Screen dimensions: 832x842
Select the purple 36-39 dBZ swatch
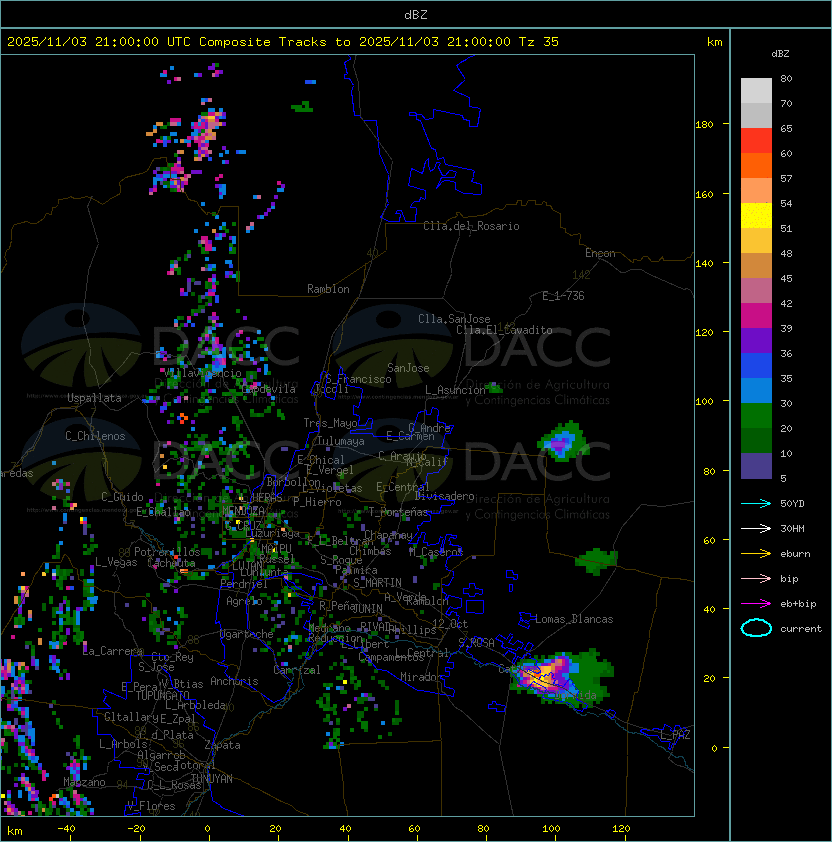[x=756, y=341]
